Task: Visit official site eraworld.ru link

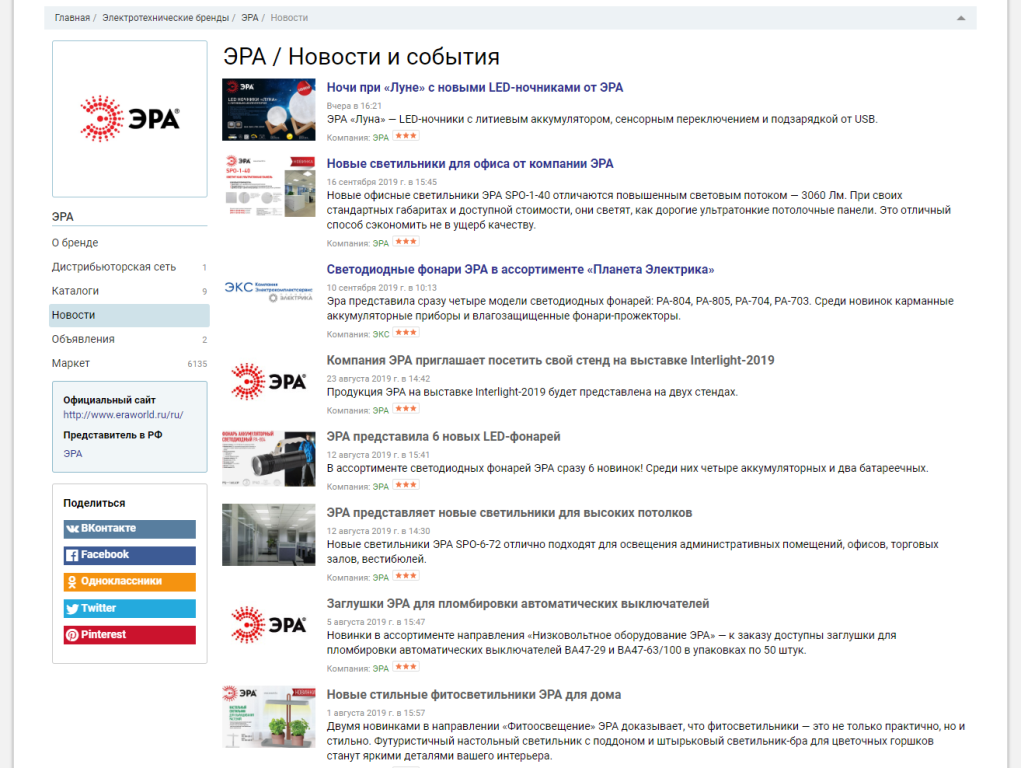Action: tap(123, 415)
